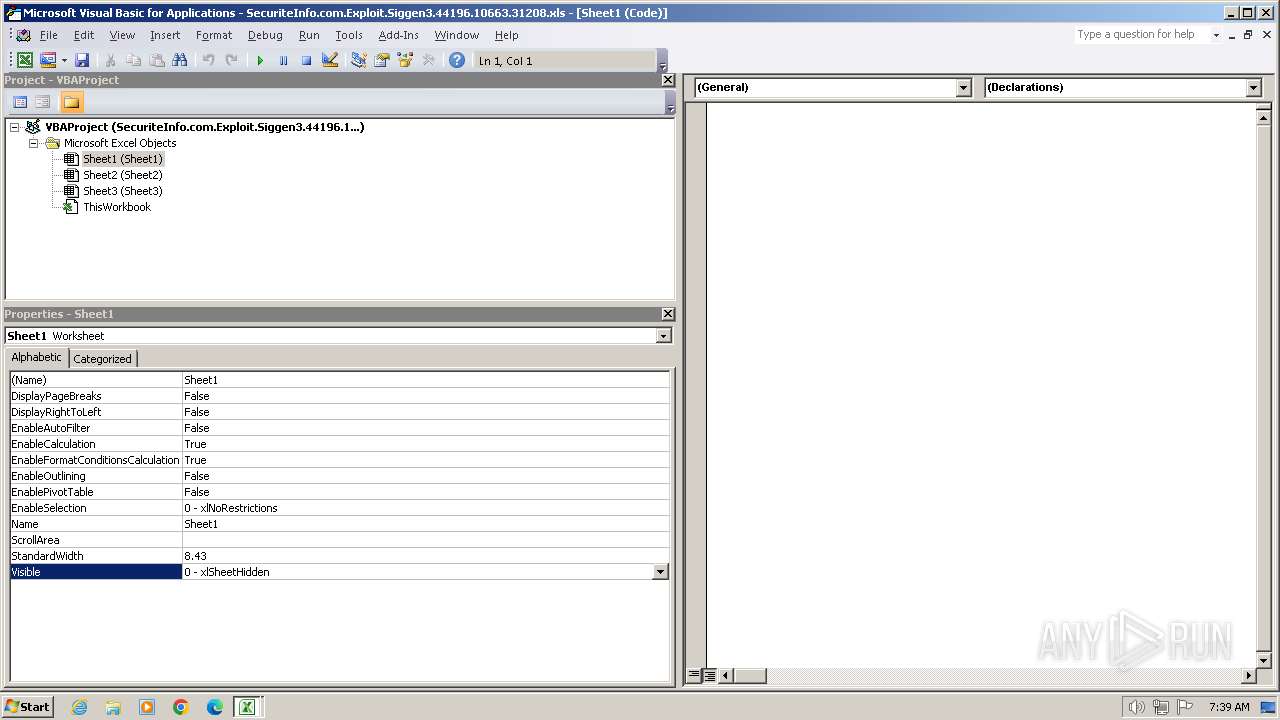Click the Redo arrow icon
Image resolution: width=1280 pixels, height=720 pixels.
pos(231,61)
